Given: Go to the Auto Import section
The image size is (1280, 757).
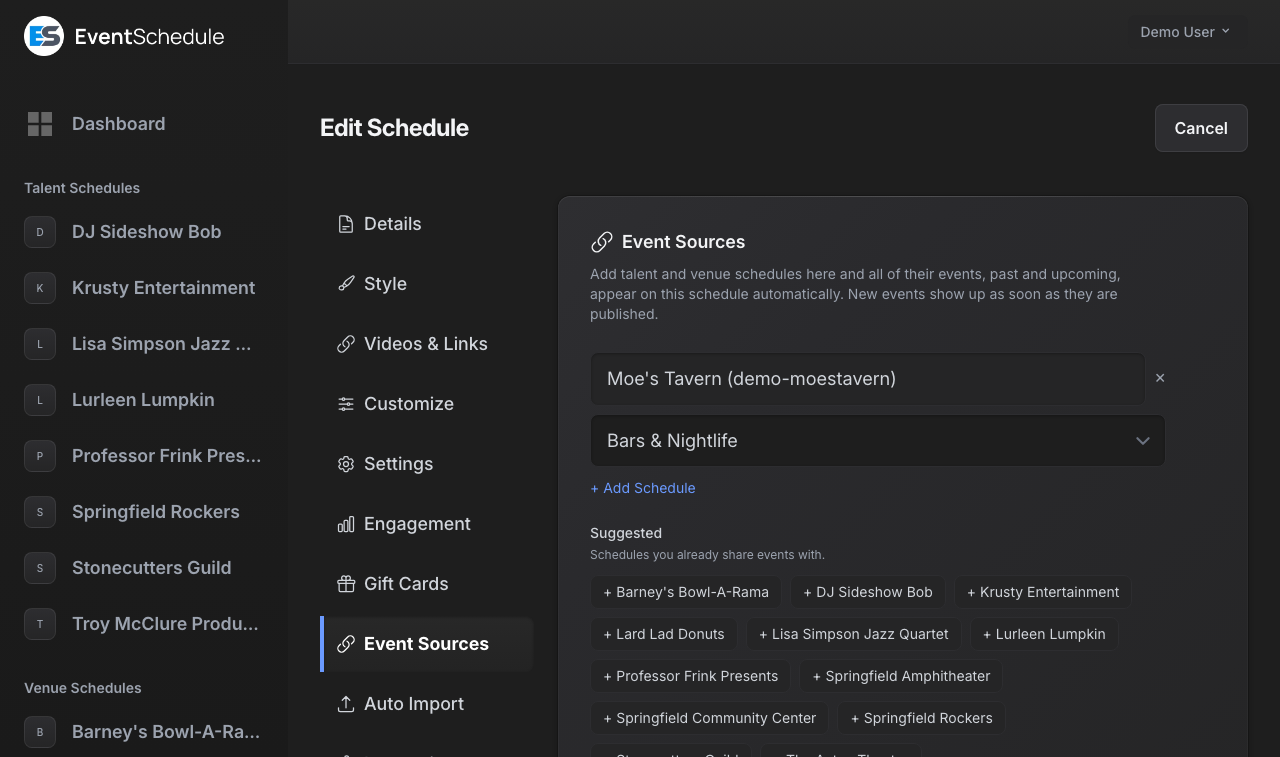Looking at the screenshot, I should (x=427, y=704).
